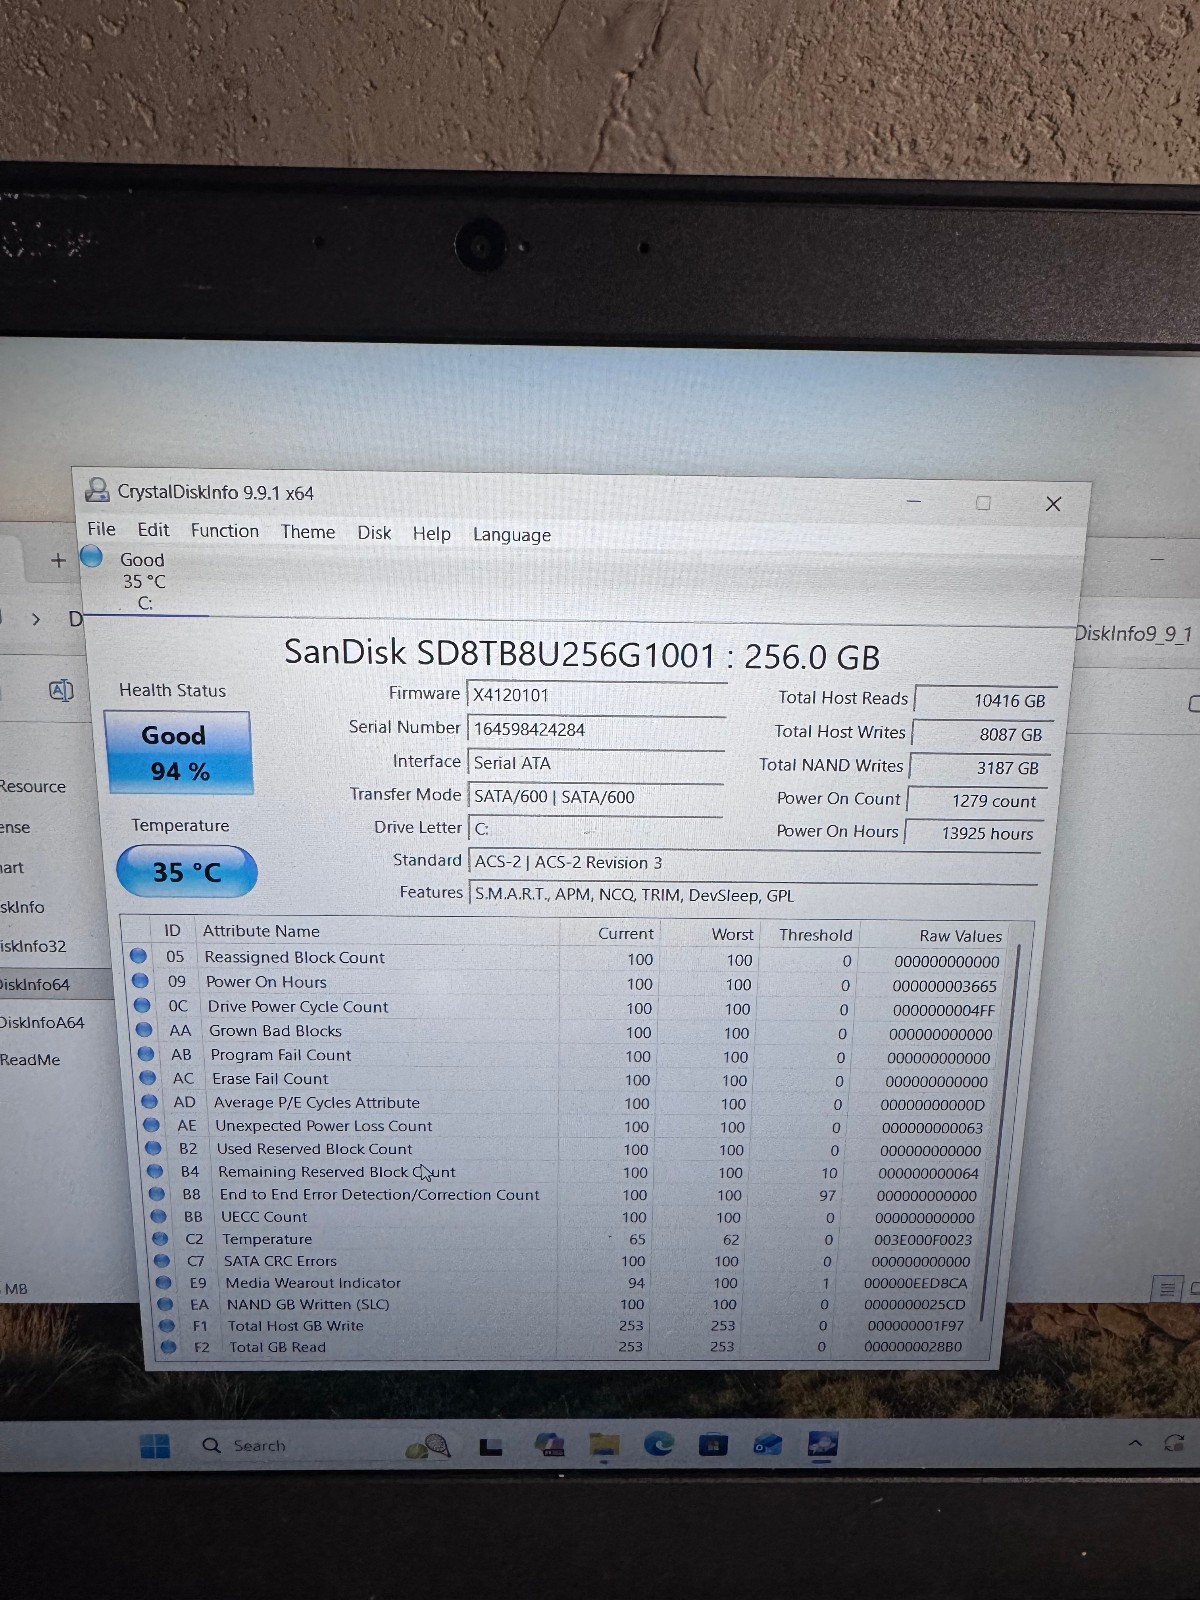Click the blue status dot for Program Fail Count
Viewport: 1200px width, 1600px height.
(x=146, y=1054)
